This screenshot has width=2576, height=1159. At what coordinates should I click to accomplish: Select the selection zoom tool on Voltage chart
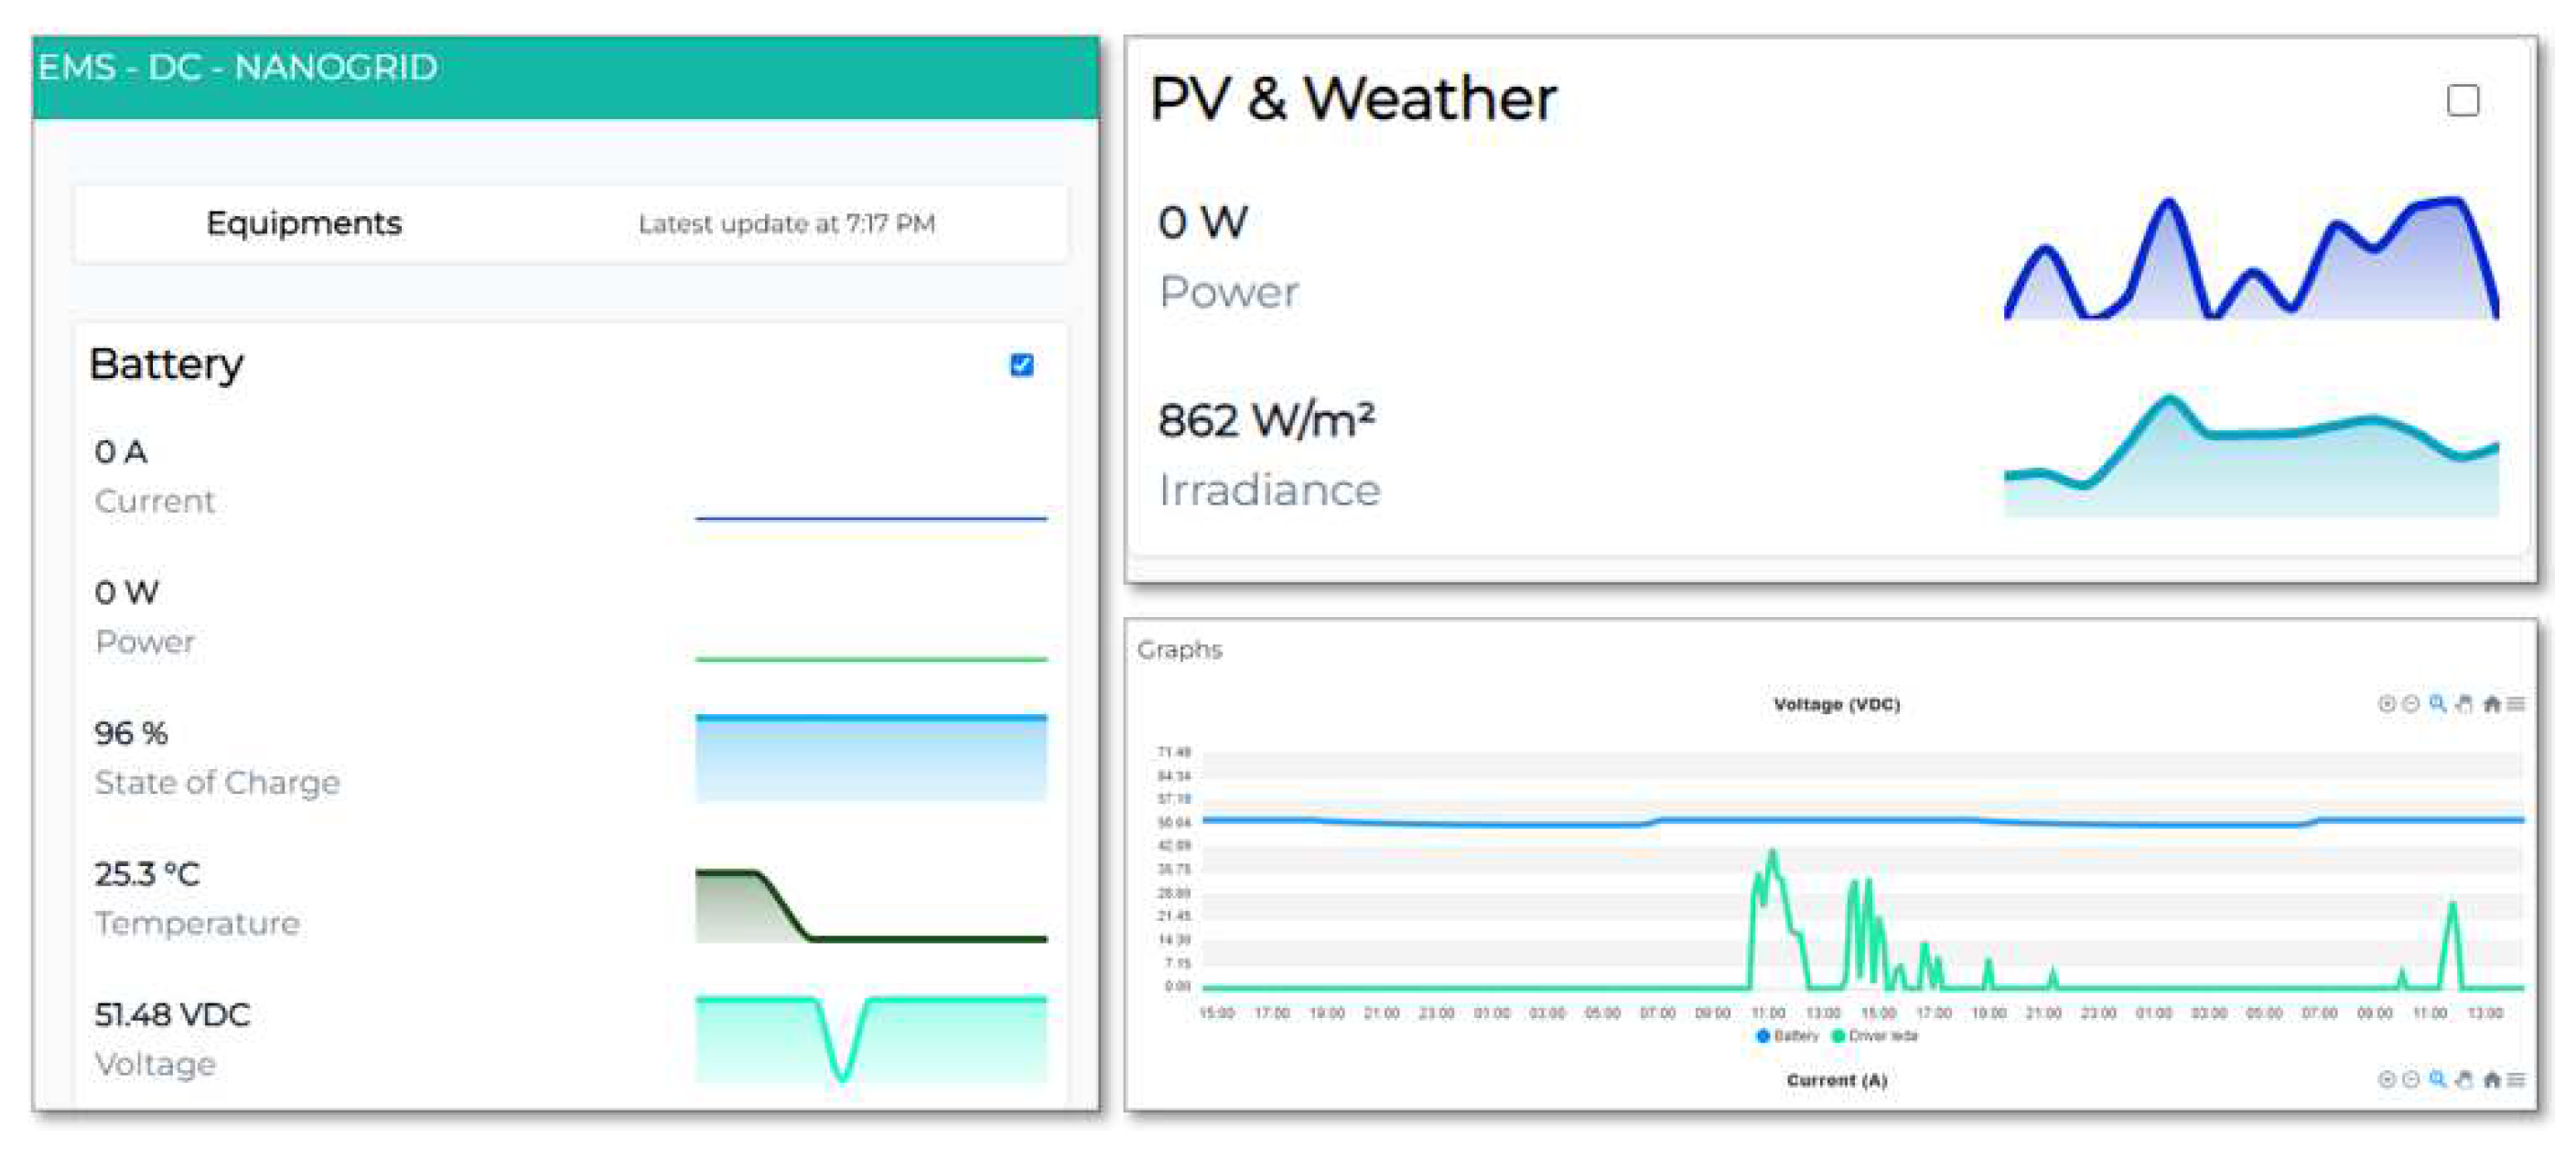coord(2438,704)
